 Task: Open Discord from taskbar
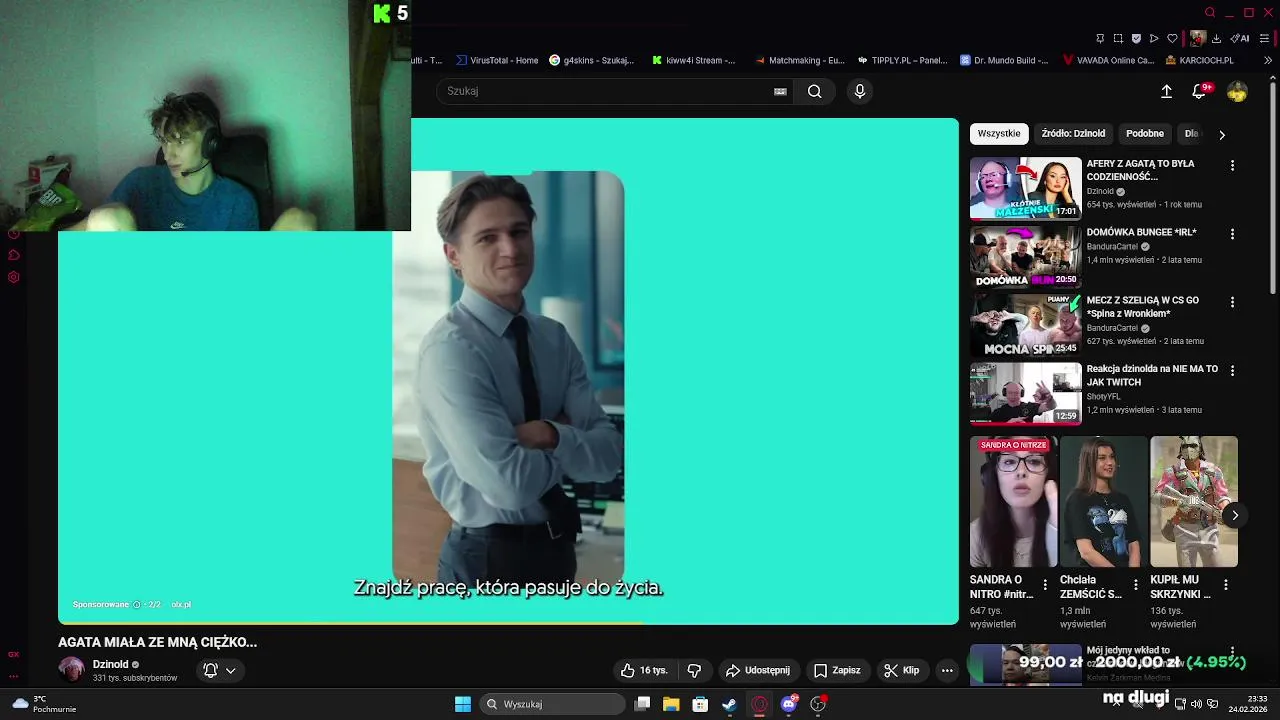789,704
